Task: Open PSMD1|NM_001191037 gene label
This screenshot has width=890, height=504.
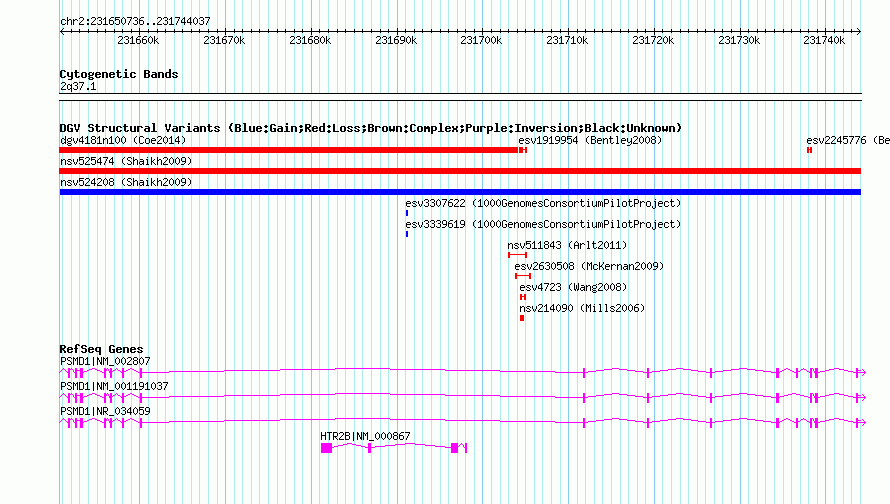Action: (114, 387)
